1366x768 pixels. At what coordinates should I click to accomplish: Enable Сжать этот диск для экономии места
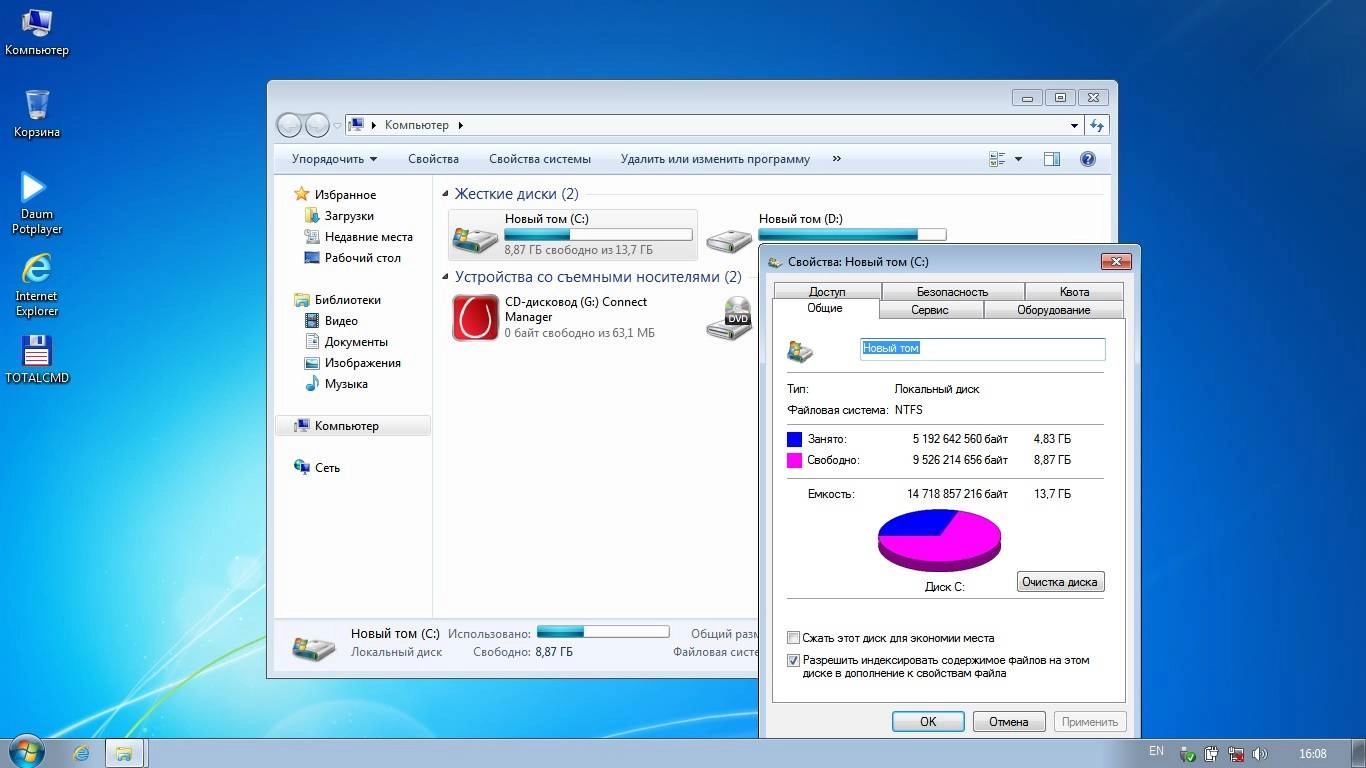(794, 638)
